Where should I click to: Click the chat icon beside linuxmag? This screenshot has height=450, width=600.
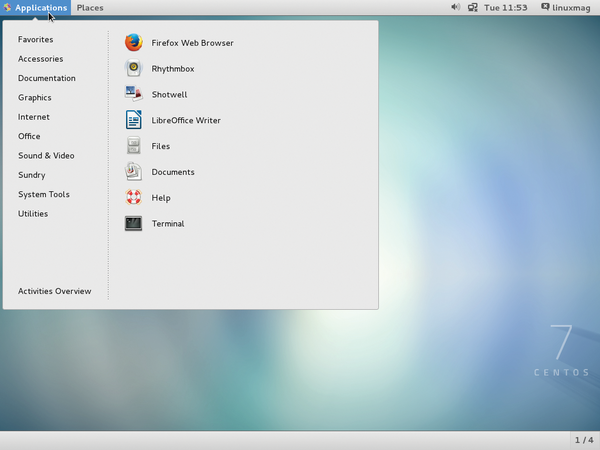pyautogui.click(x=545, y=7)
